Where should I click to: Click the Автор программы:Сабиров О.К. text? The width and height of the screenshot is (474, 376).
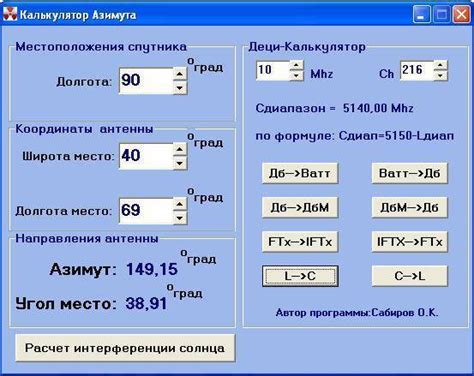pyautogui.click(x=357, y=313)
